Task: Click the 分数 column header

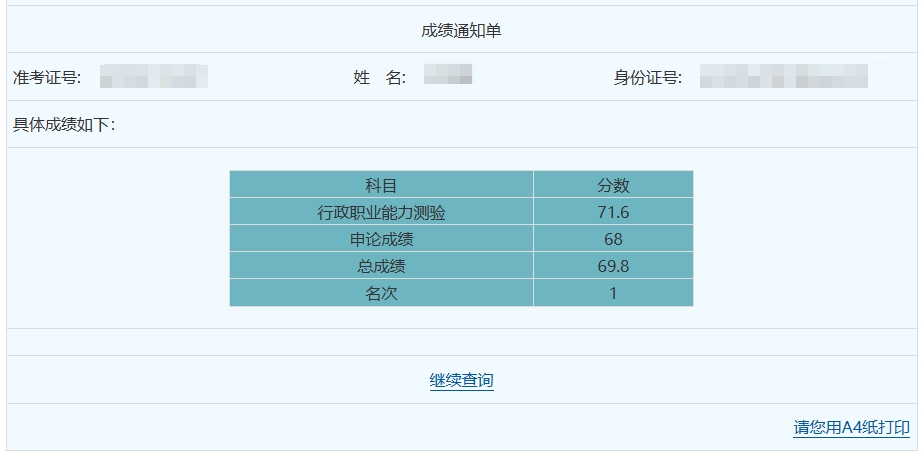Action: pos(613,185)
